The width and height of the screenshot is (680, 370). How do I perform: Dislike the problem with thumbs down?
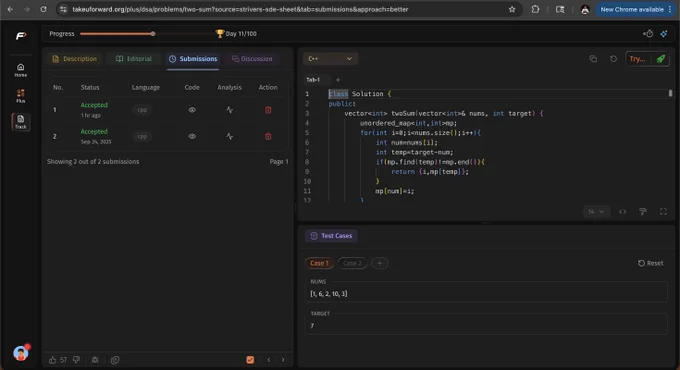(x=76, y=360)
